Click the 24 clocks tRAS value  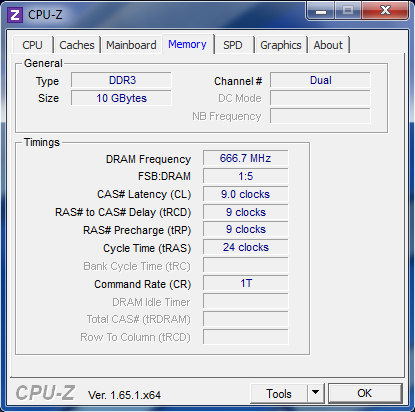pos(246,248)
